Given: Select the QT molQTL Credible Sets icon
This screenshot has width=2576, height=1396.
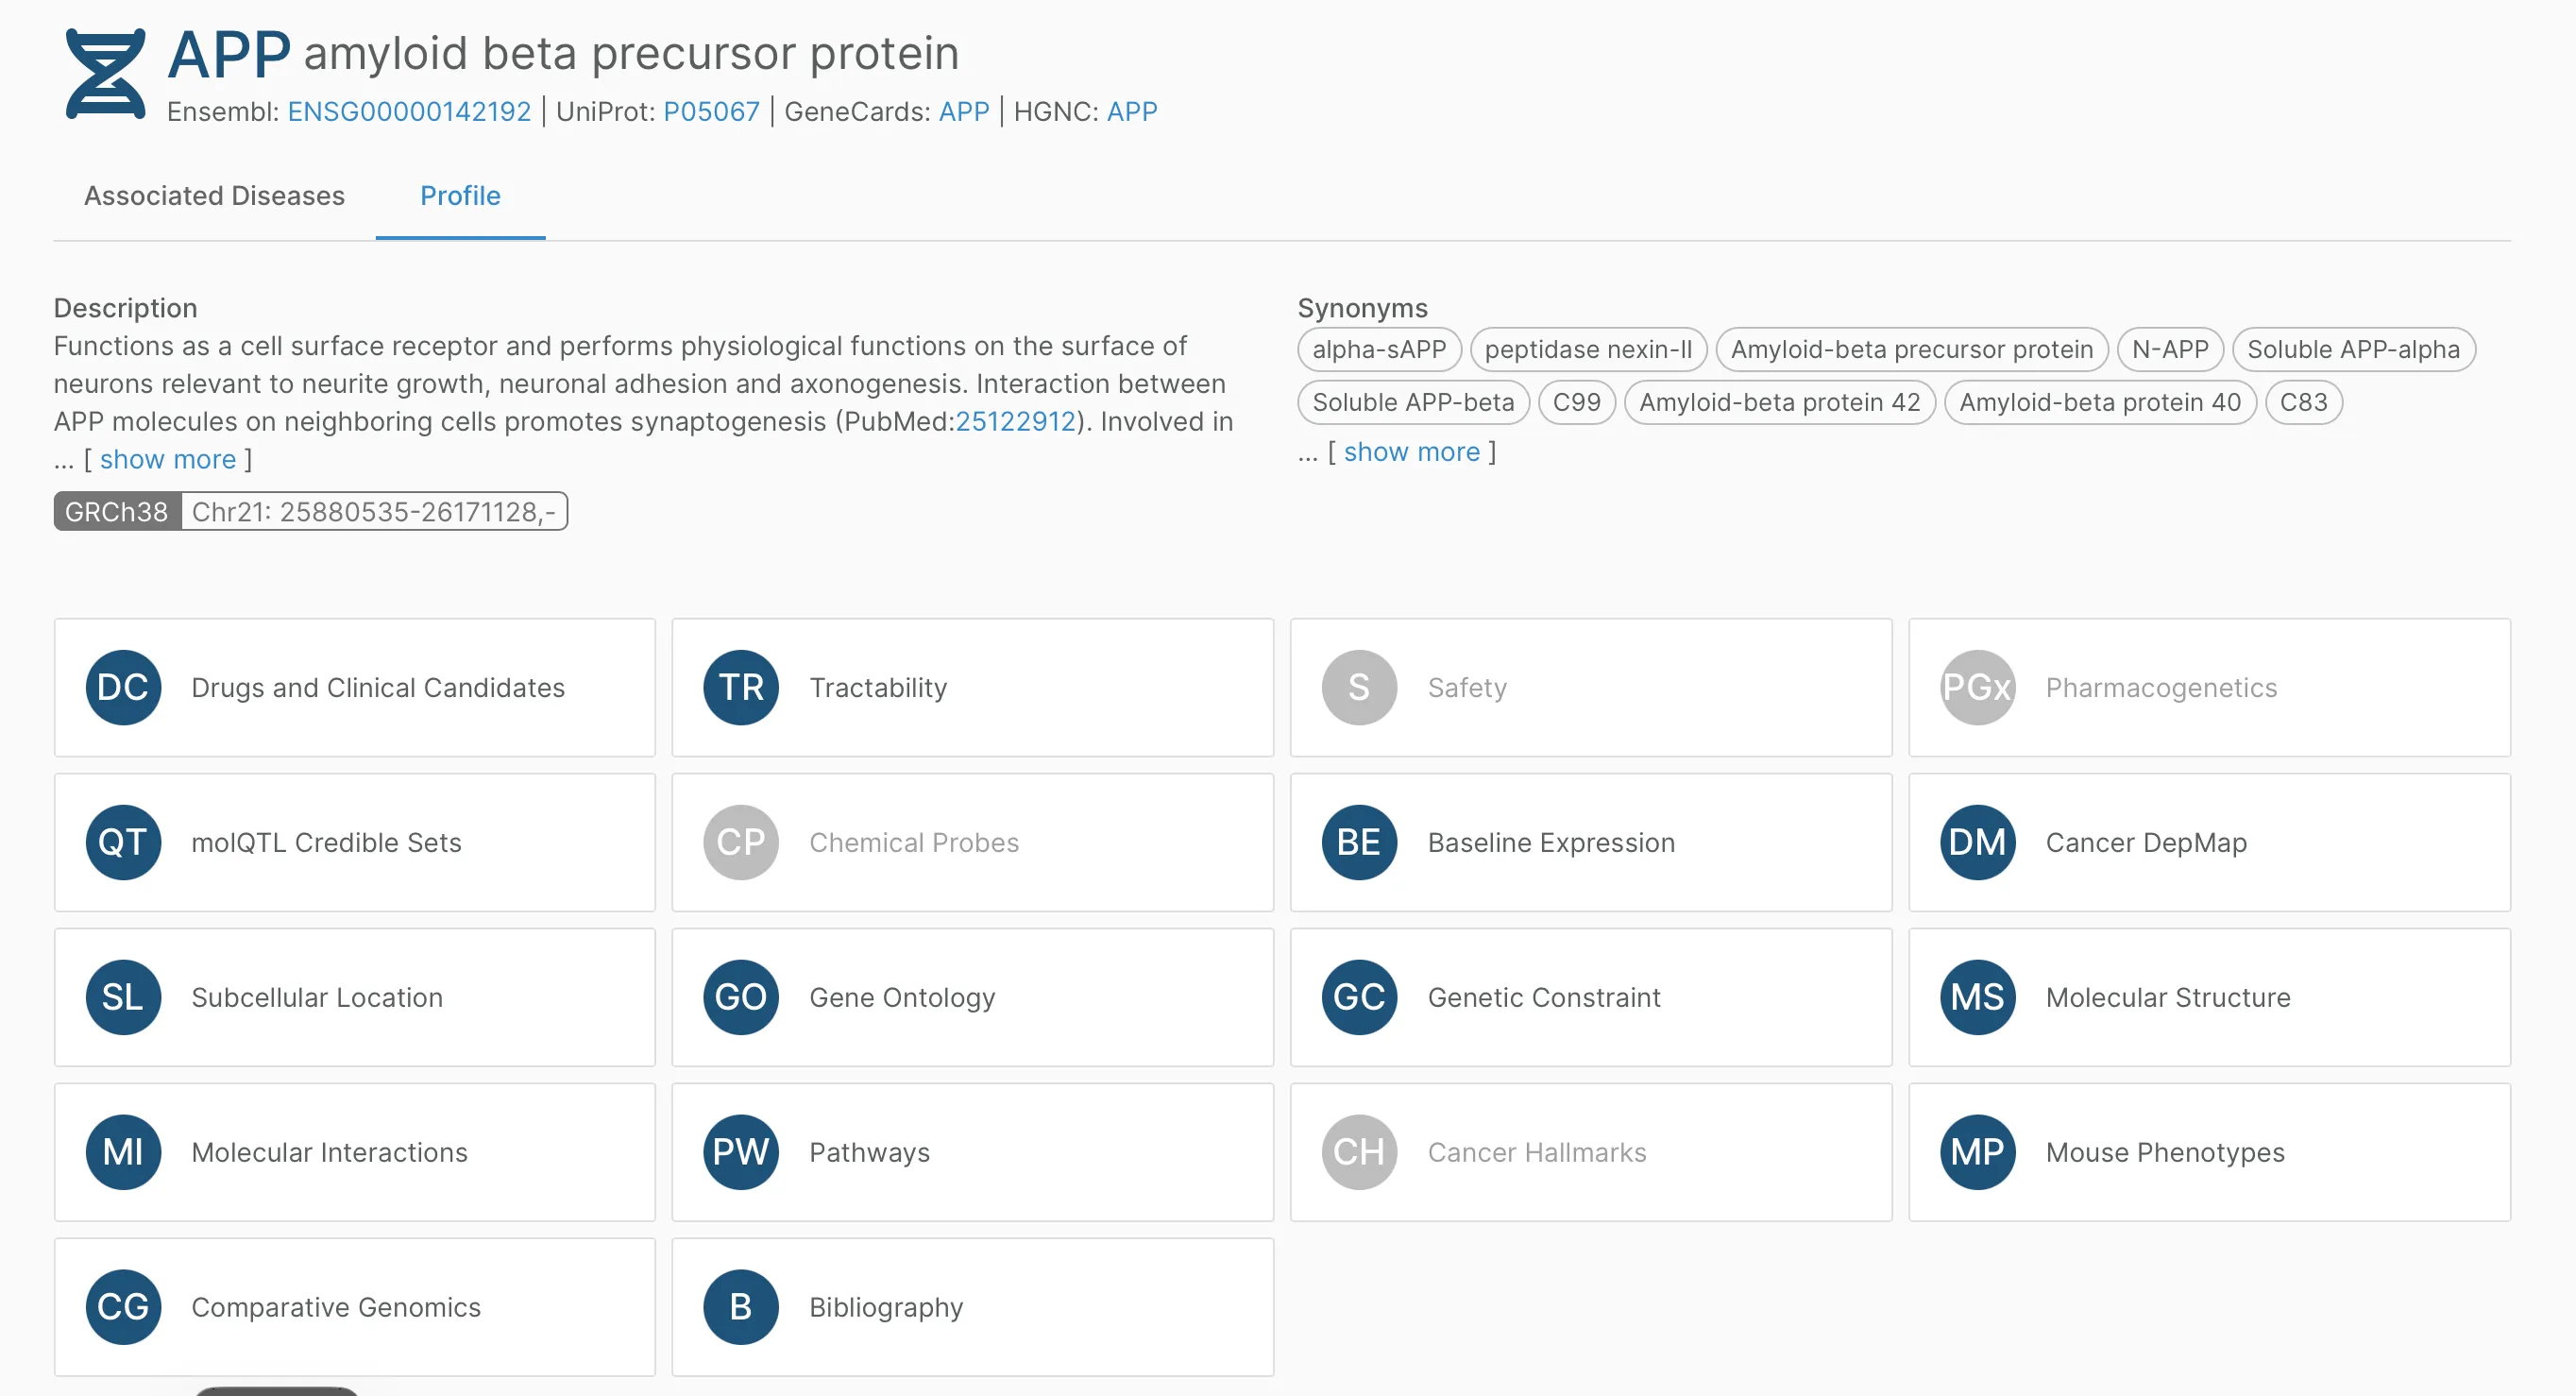Looking at the screenshot, I should 123,843.
